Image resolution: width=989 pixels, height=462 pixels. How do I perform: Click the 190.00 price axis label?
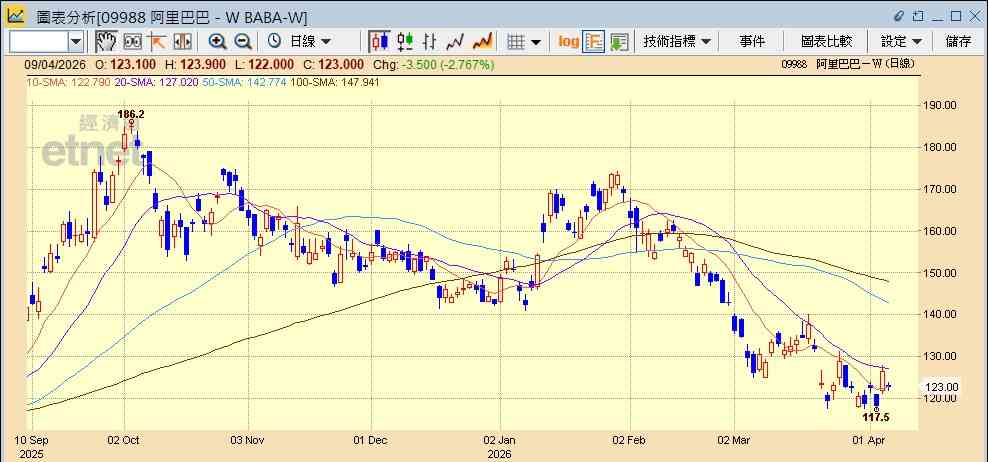941,105
